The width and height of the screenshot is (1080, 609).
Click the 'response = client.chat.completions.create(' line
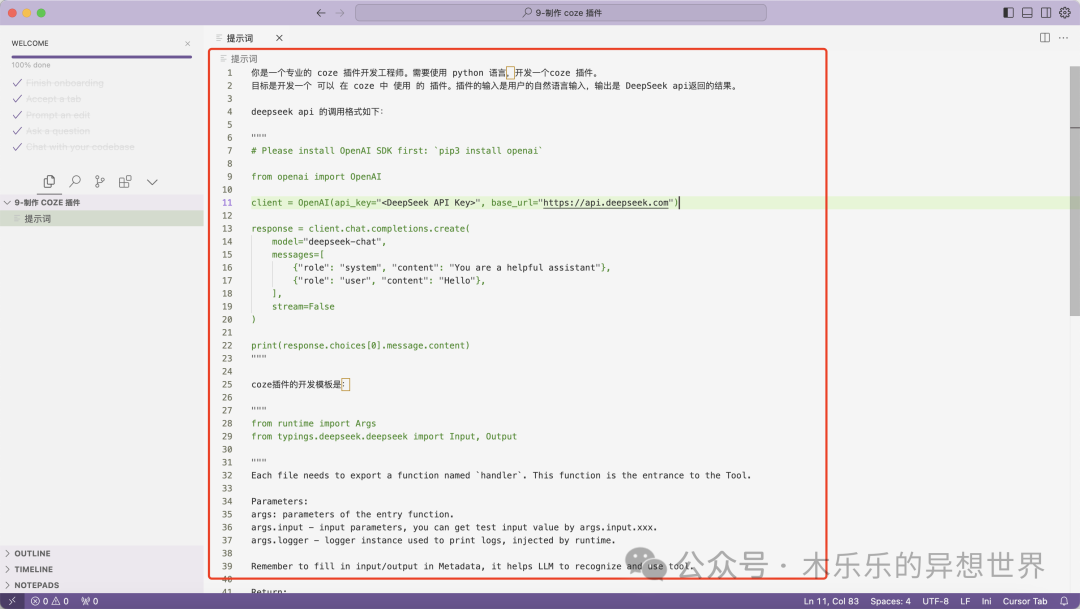point(360,229)
